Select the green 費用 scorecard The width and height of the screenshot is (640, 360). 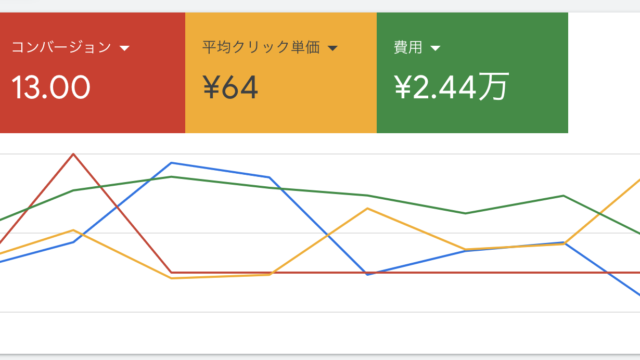click(472, 73)
